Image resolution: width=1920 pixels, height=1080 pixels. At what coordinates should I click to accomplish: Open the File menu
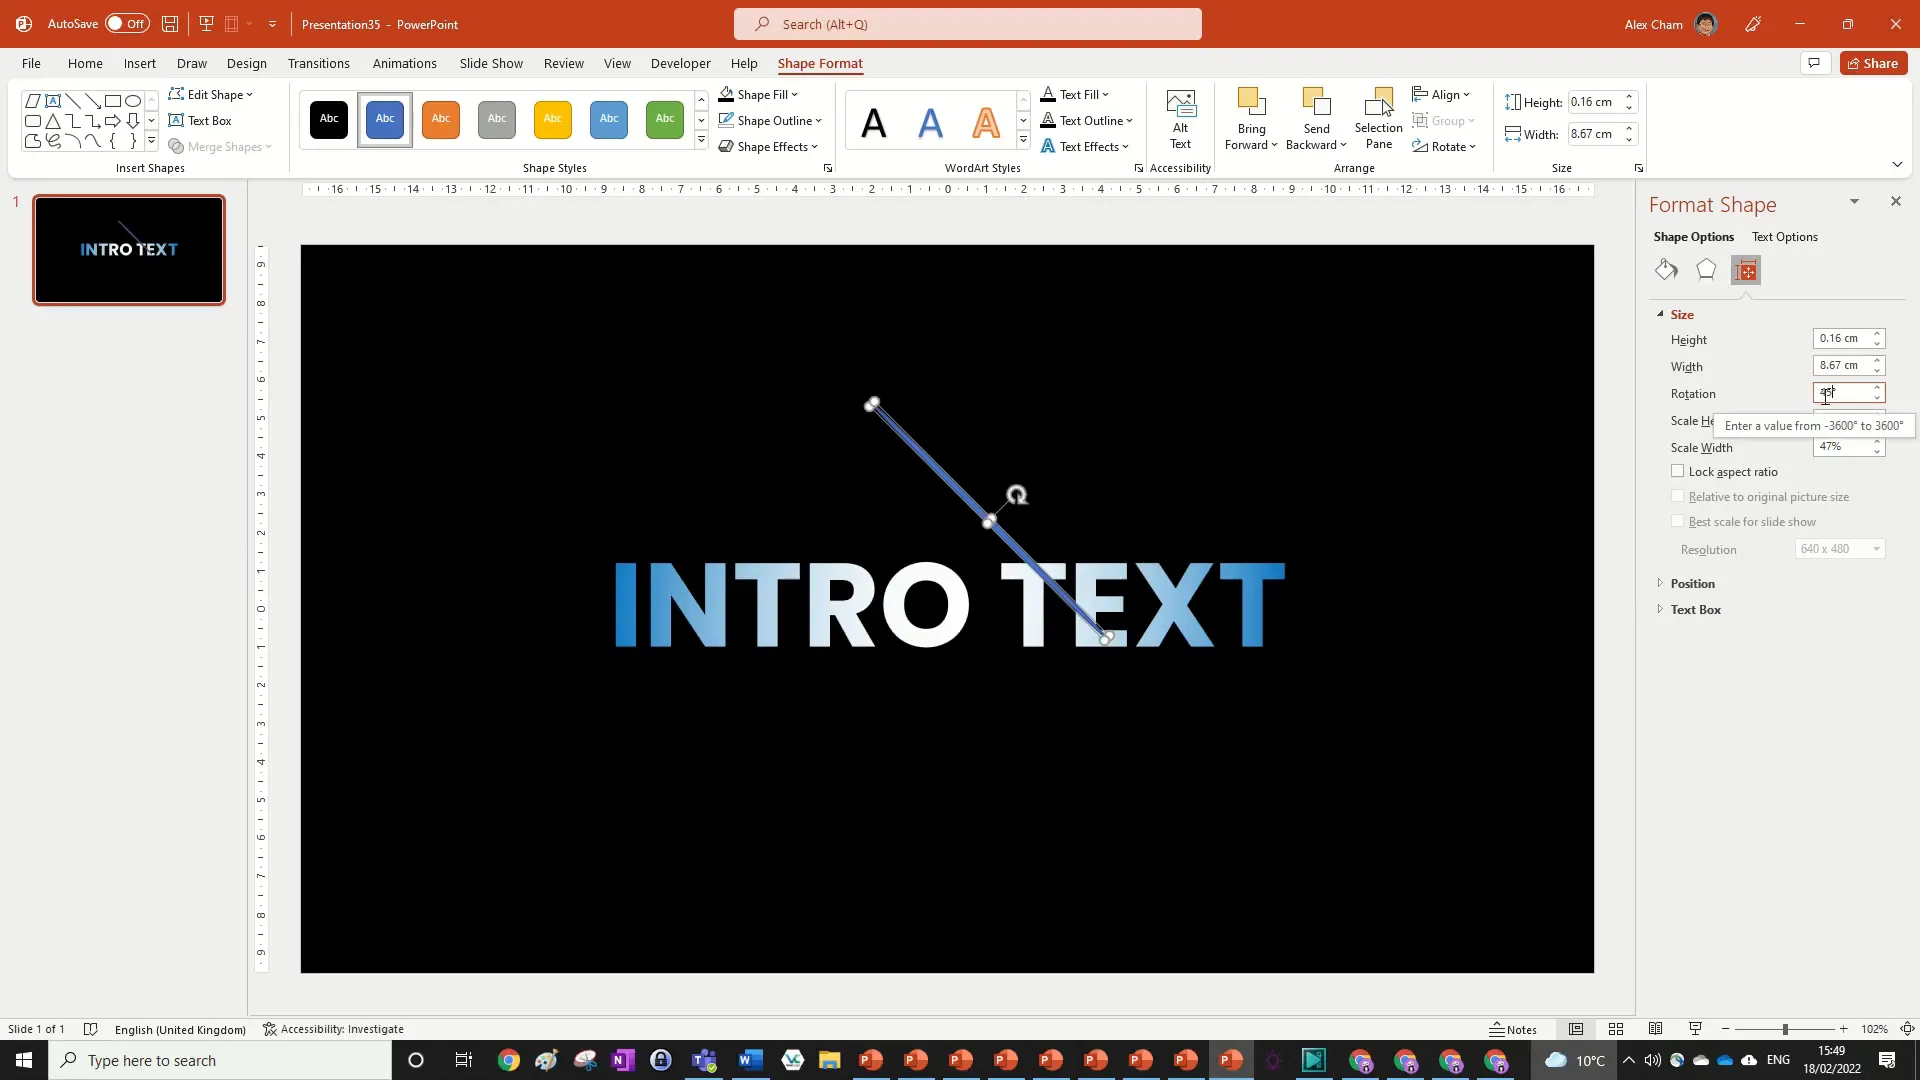pos(31,63)
